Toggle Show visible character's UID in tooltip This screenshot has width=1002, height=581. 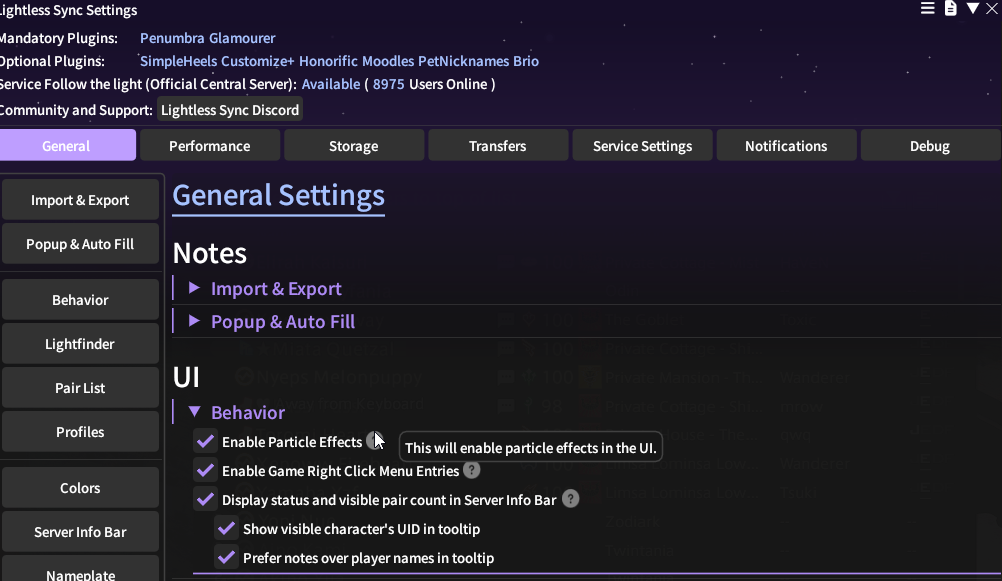click(227, 528)
